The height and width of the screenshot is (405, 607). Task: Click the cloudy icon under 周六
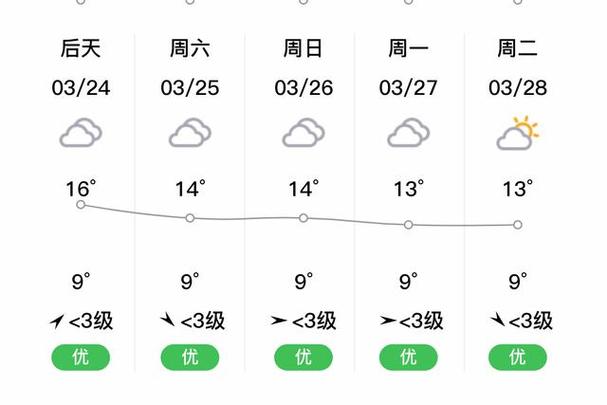(x=190, y=133)
